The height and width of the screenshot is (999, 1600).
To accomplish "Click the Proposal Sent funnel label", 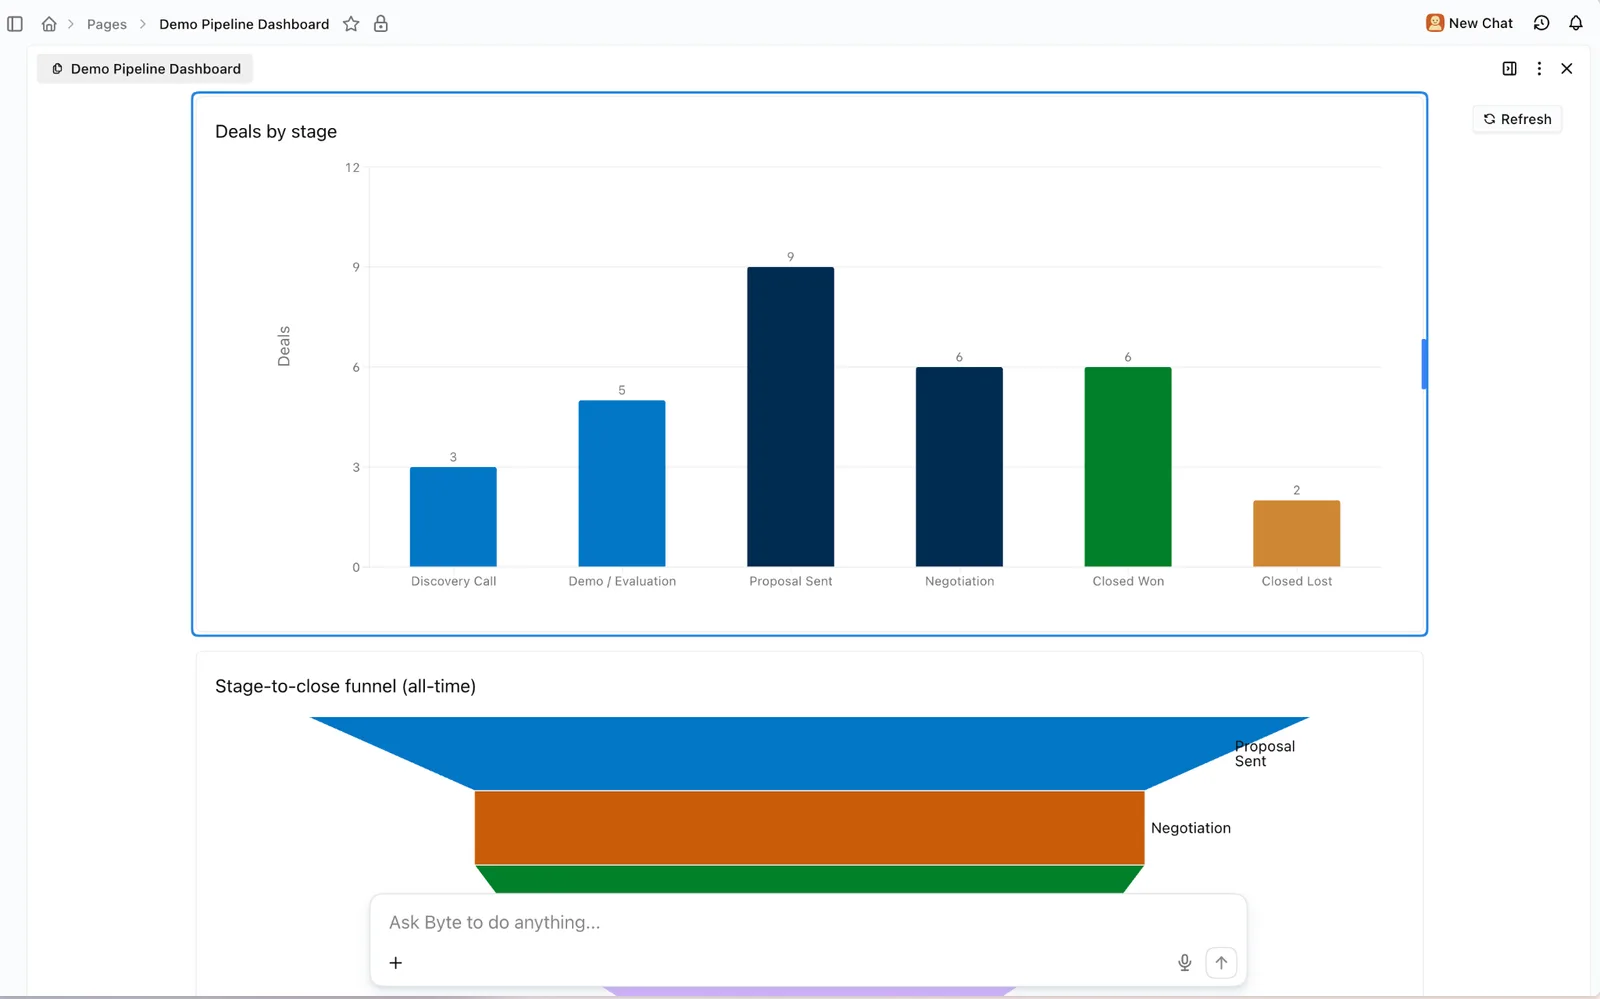I will click(1264, 754).
